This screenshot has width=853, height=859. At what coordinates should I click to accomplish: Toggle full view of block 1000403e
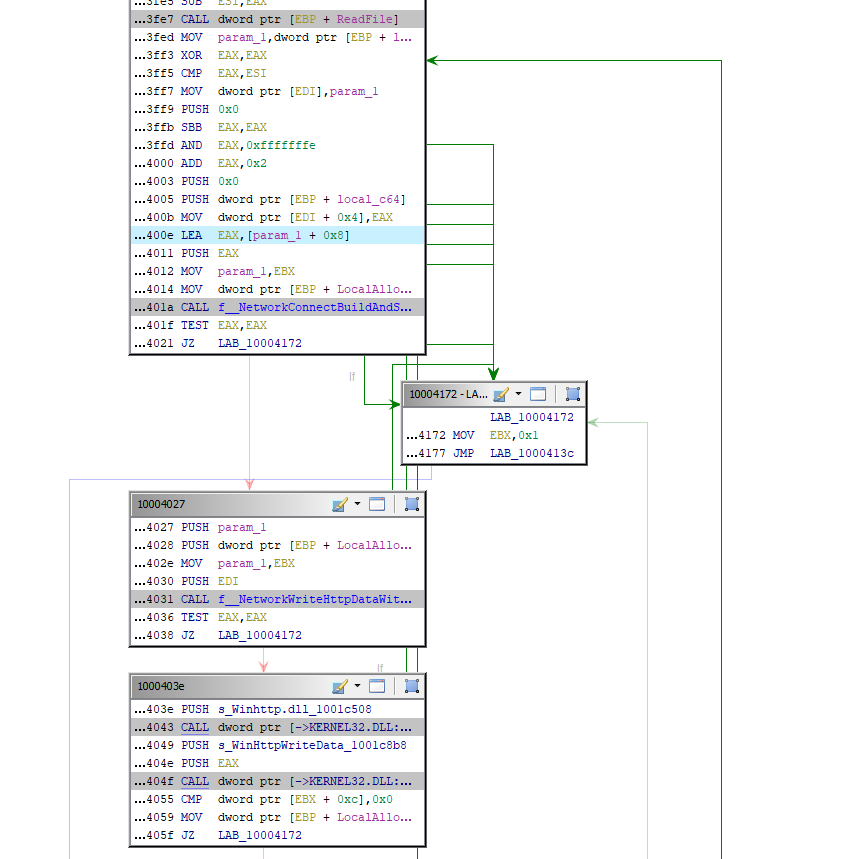[x=377, y=686]
